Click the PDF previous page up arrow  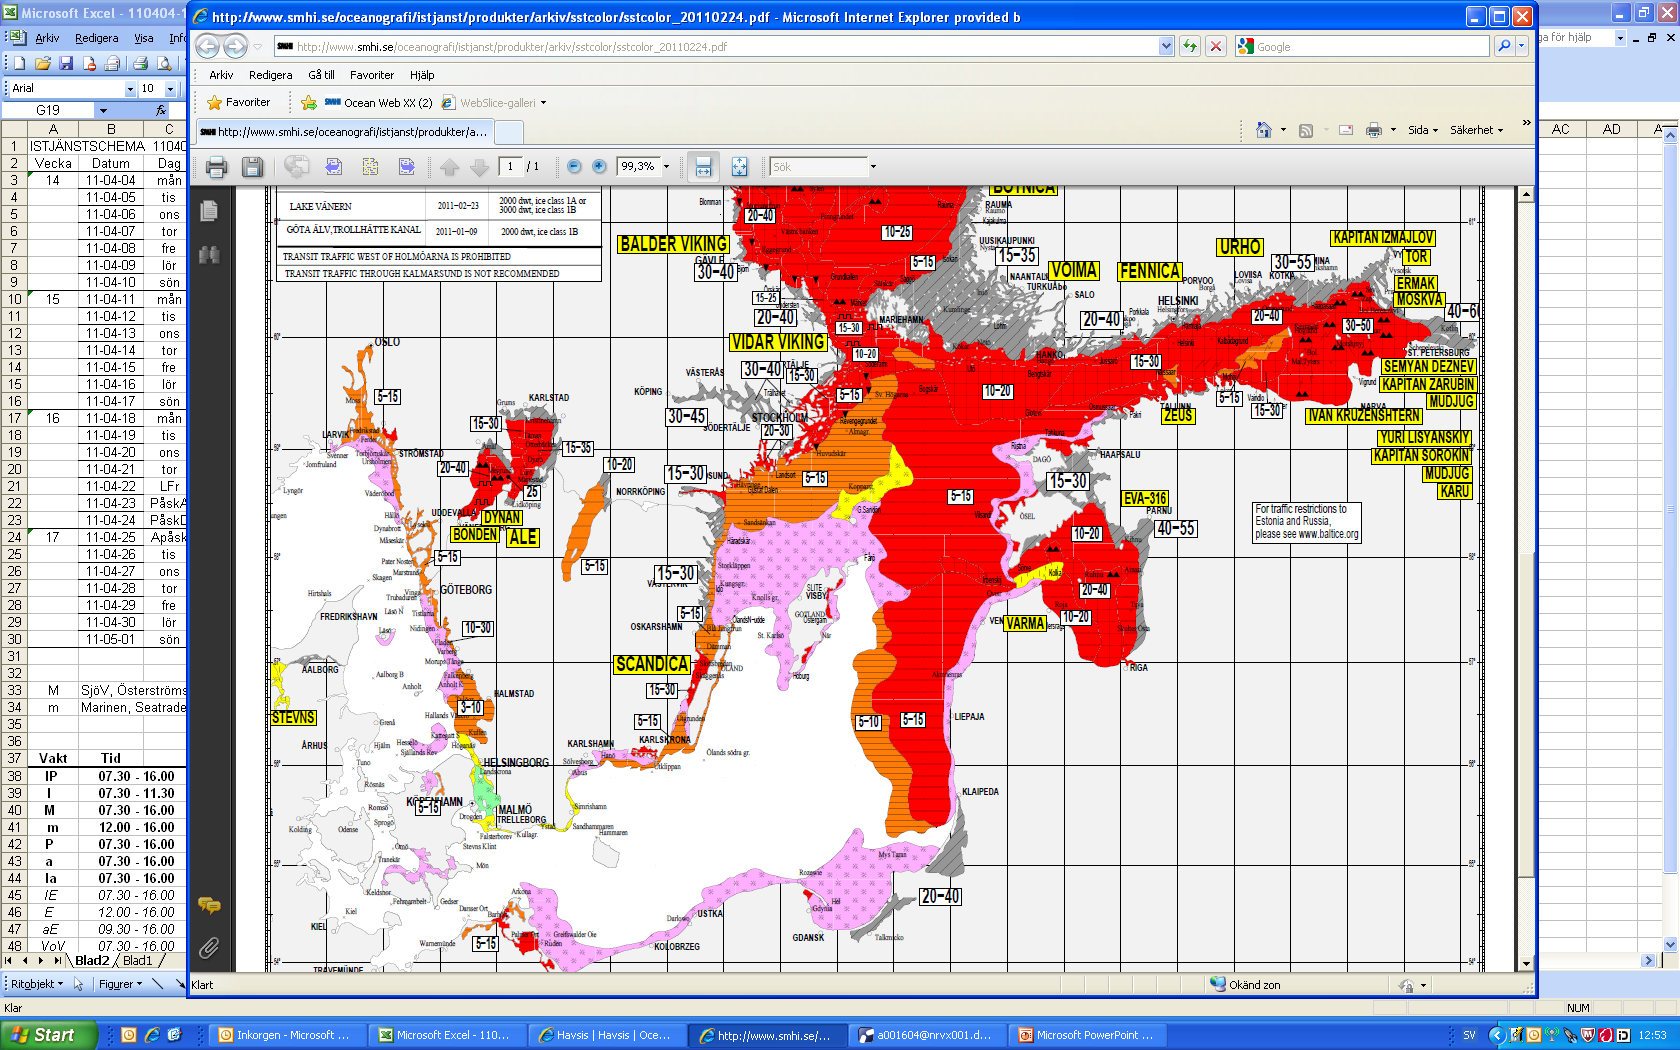click(450, 167)
